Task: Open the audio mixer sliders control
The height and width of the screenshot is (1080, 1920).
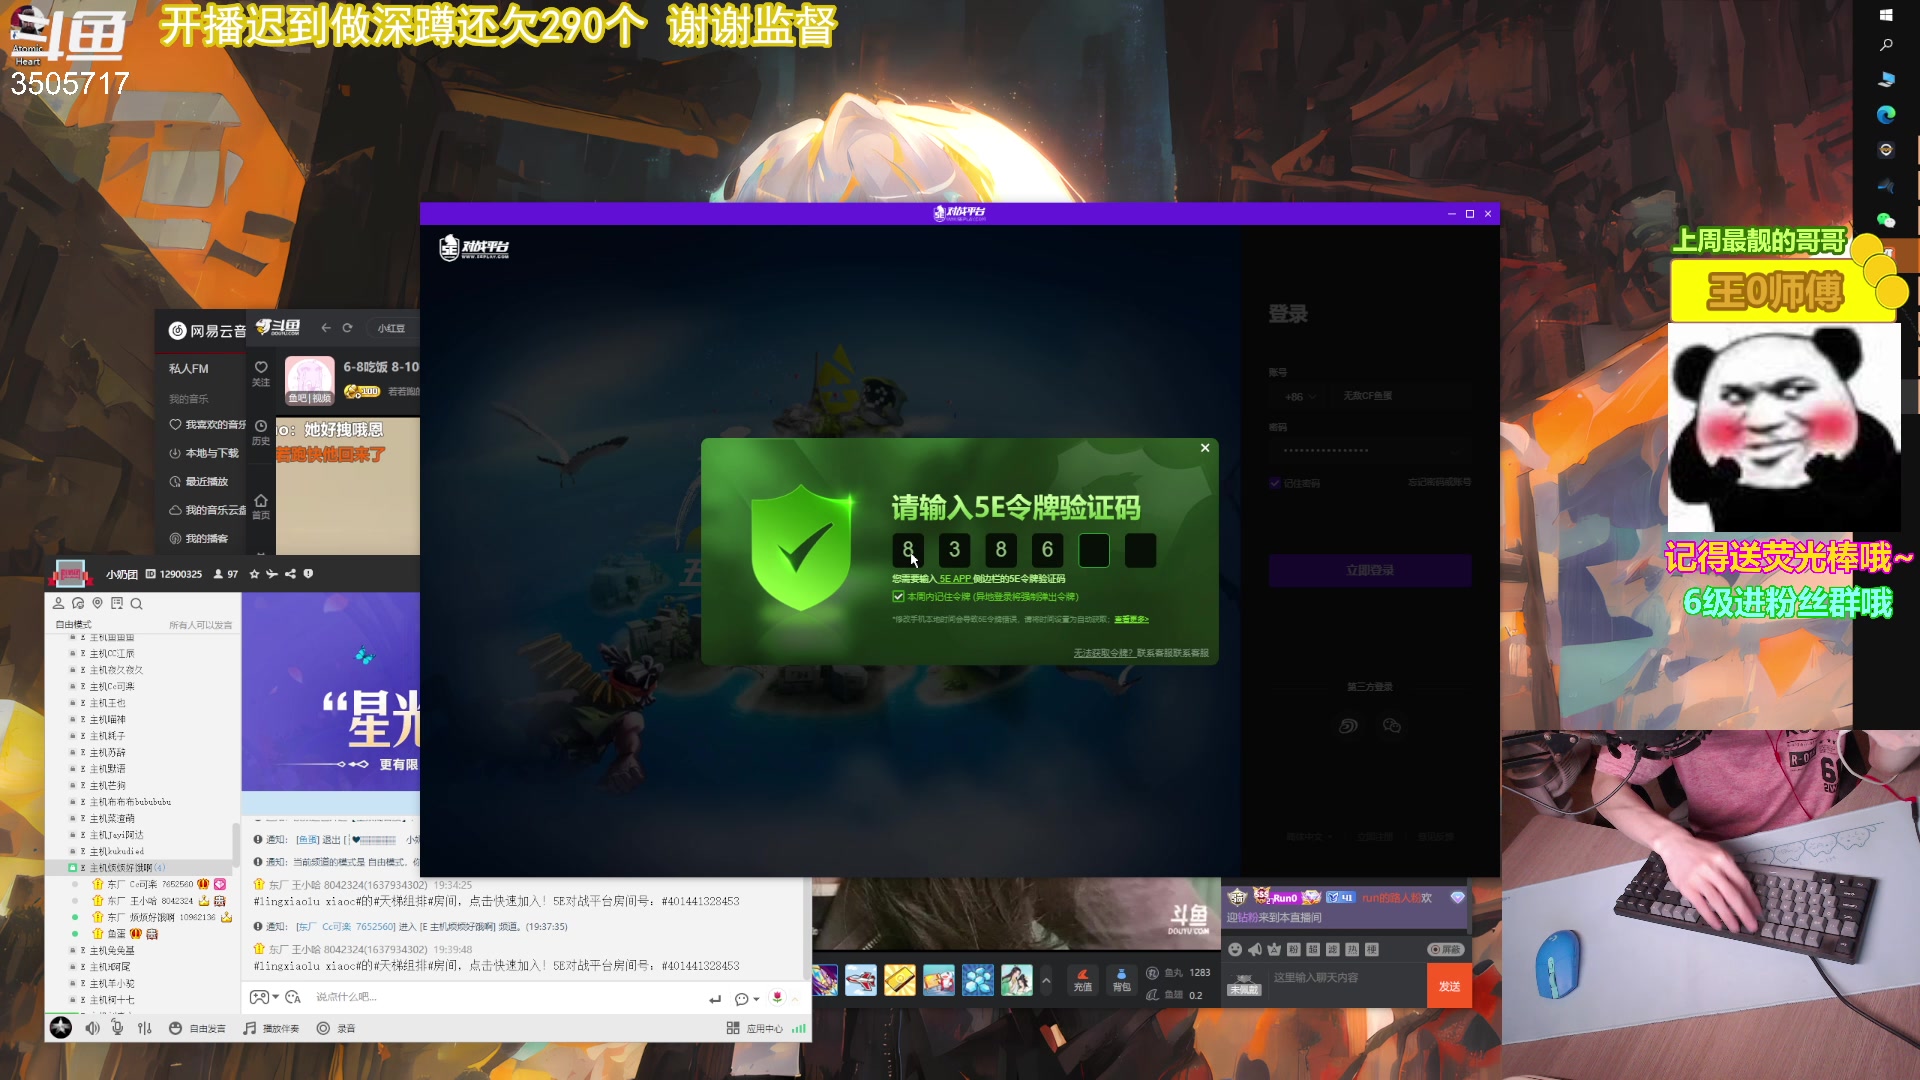Action: pyautogui.click(x=145, y=1028)
